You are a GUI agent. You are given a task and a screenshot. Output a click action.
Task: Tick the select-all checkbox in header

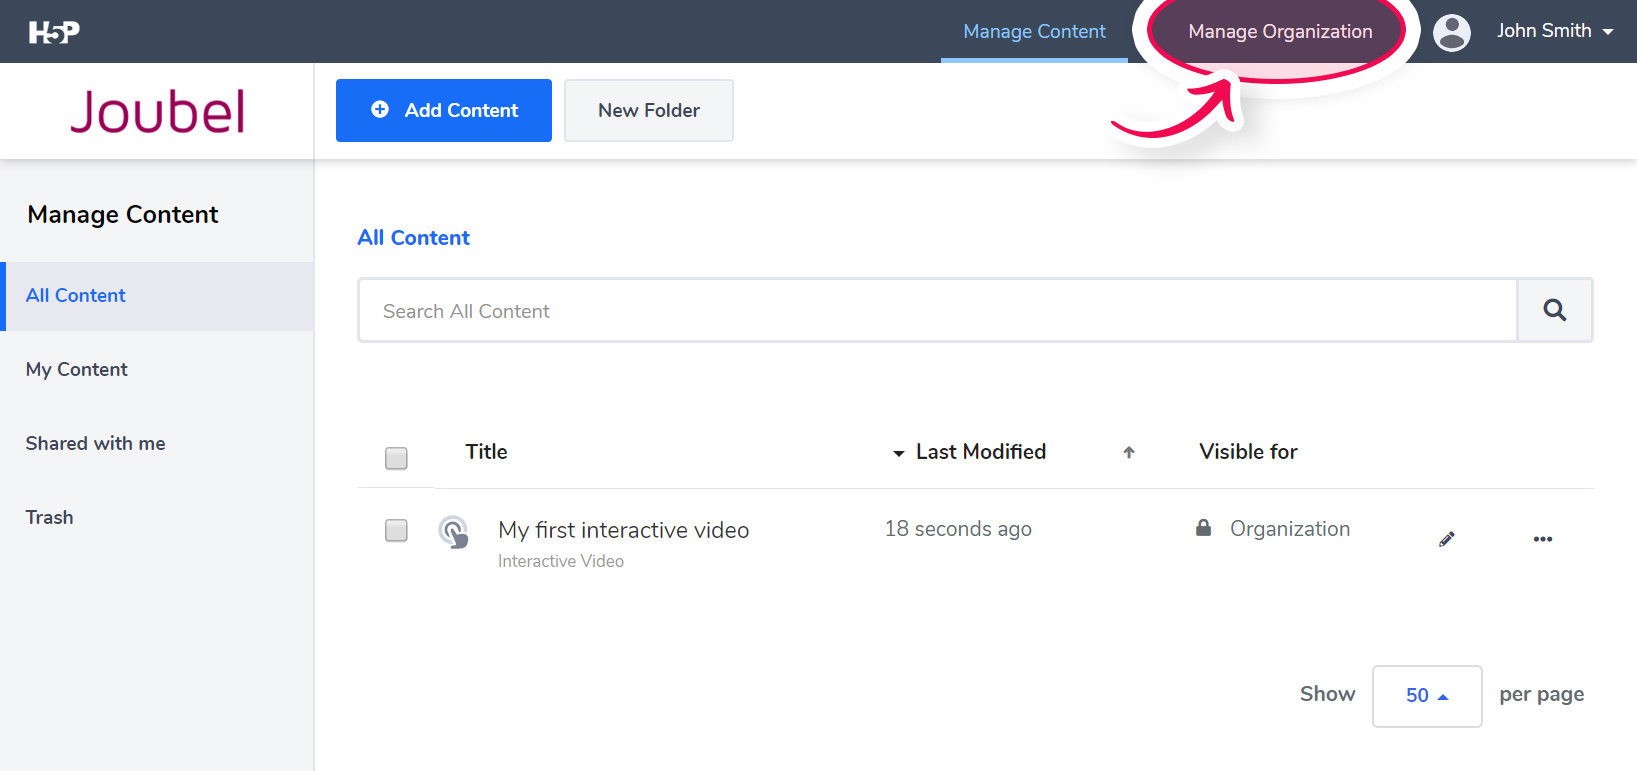click(x=396, y=458)
